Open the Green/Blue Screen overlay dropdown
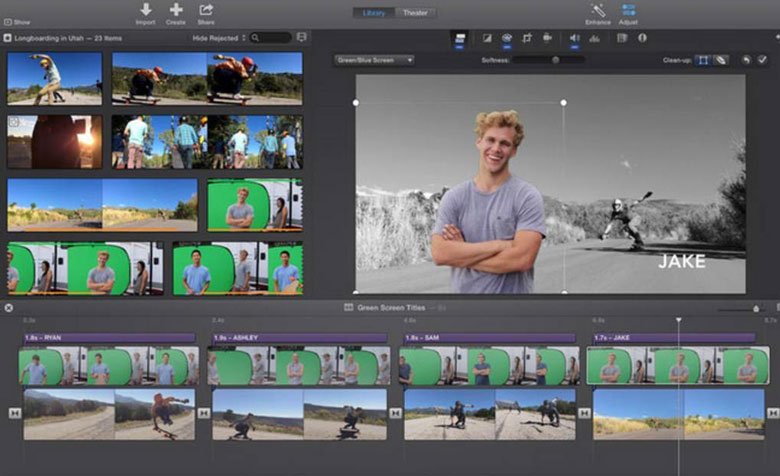The height and width of the screenshot is (476, 780). pos(374,60)
